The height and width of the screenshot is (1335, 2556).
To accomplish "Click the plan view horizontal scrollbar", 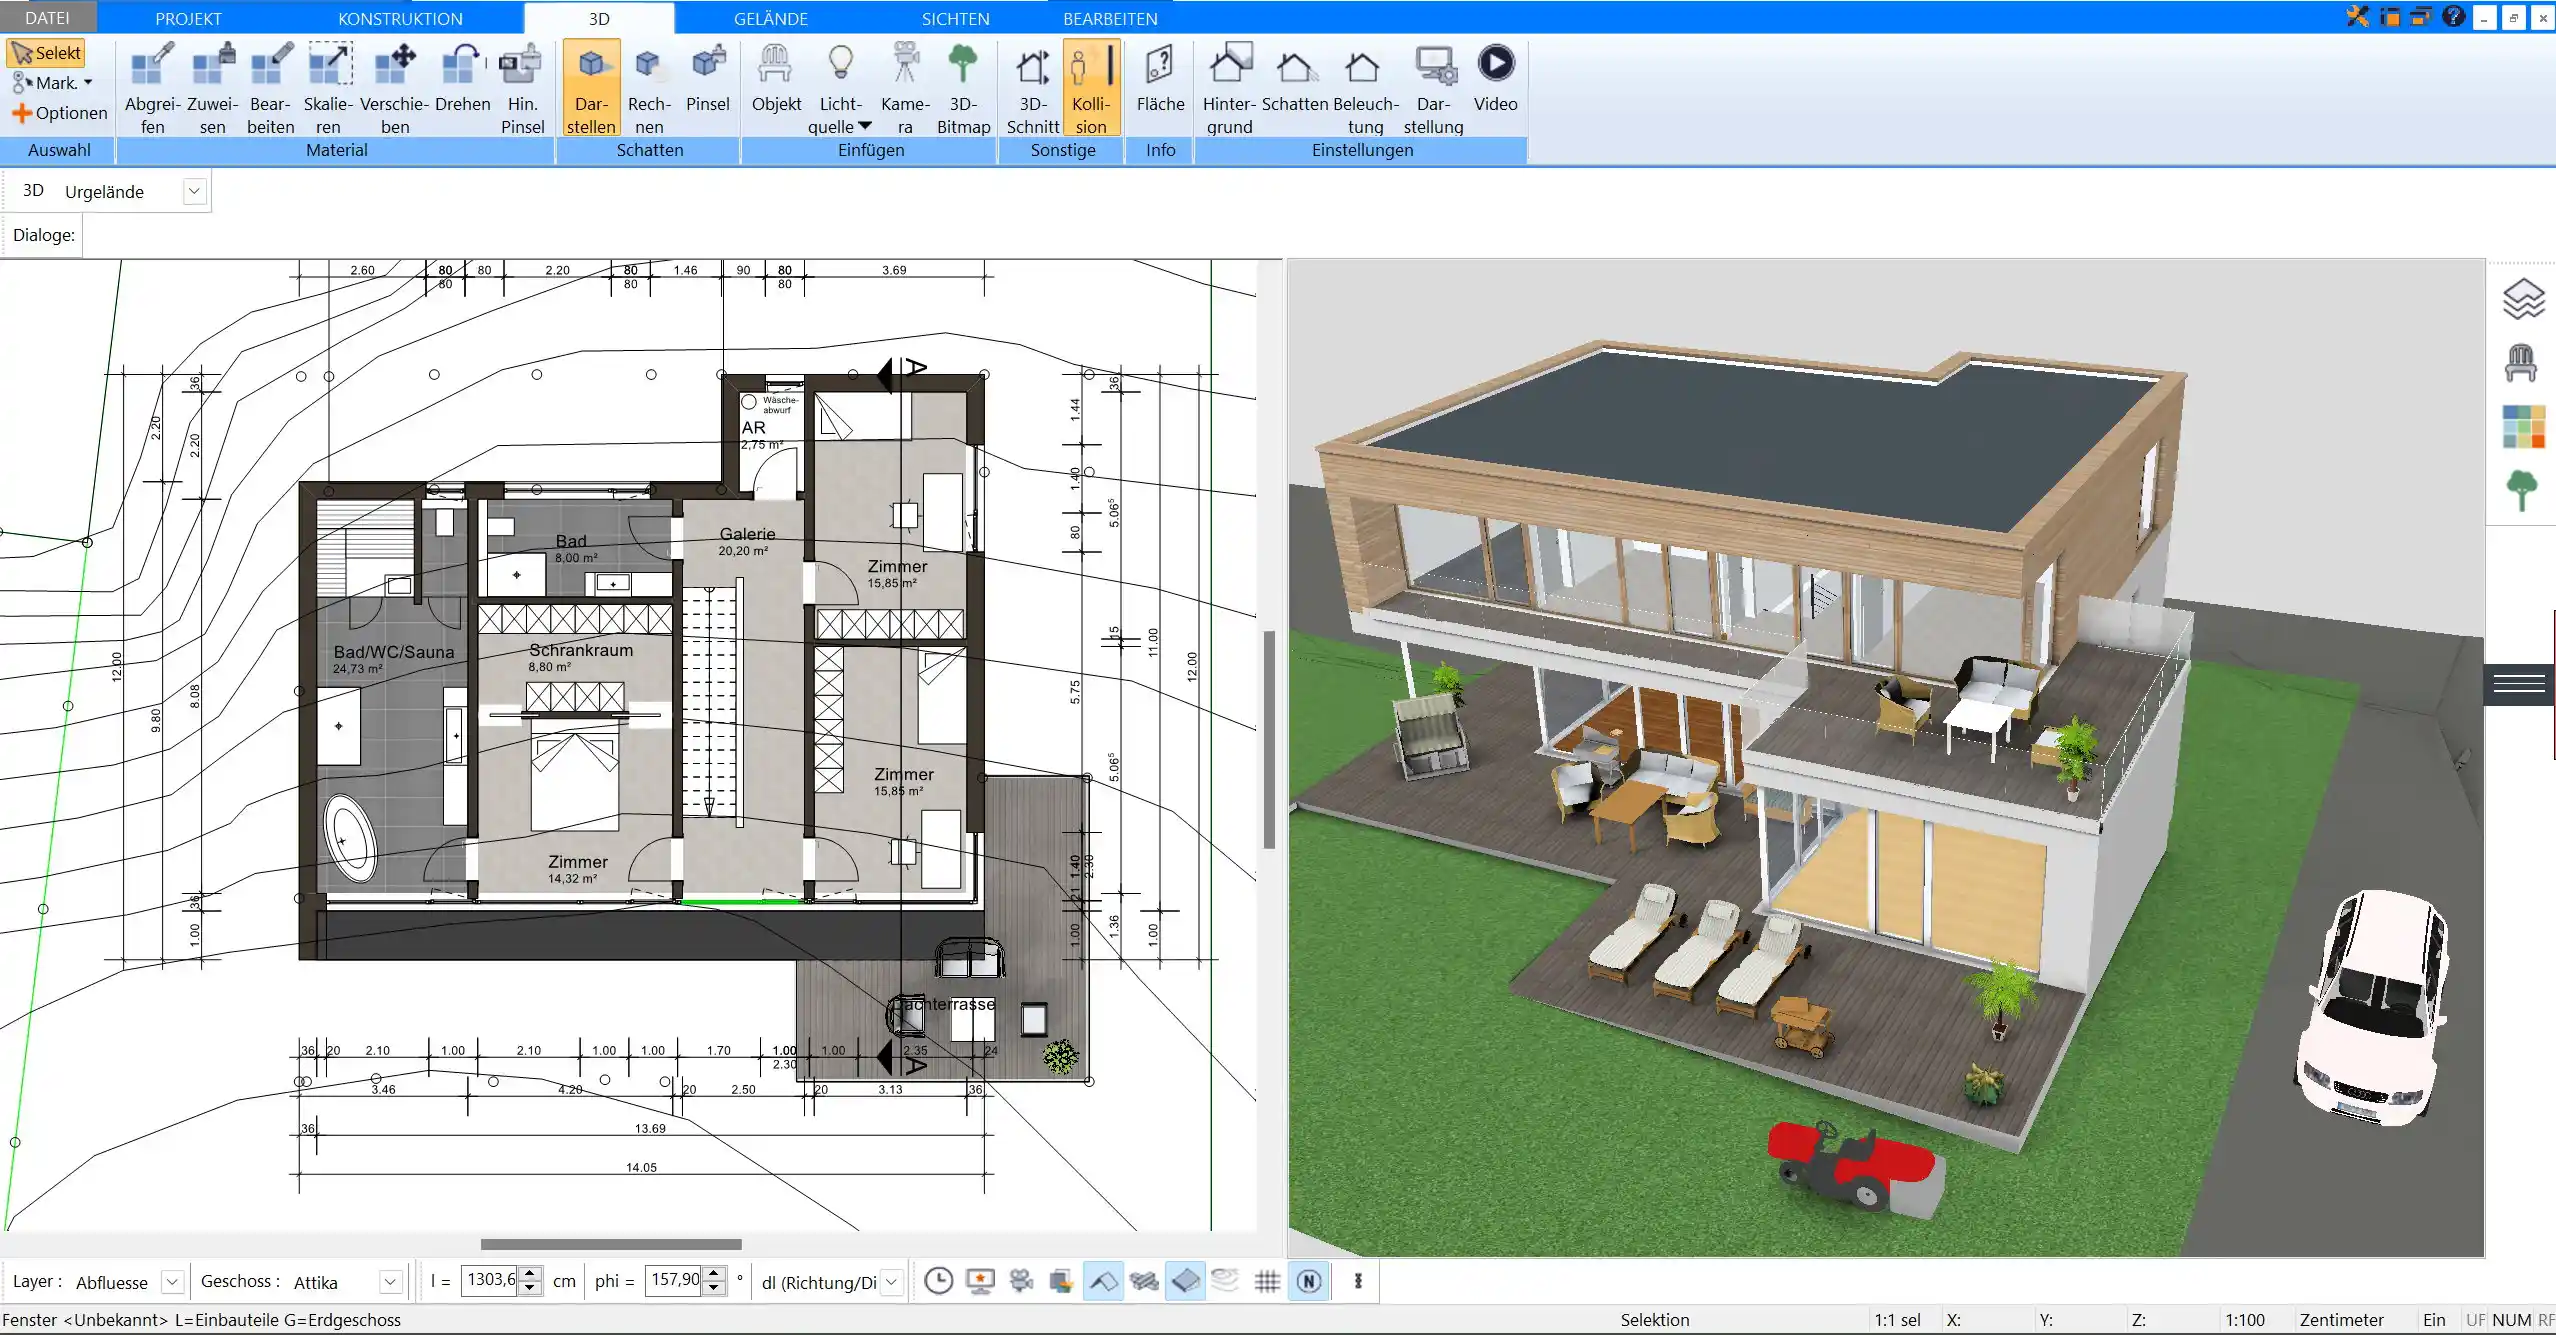I will tap(611, 1244).
